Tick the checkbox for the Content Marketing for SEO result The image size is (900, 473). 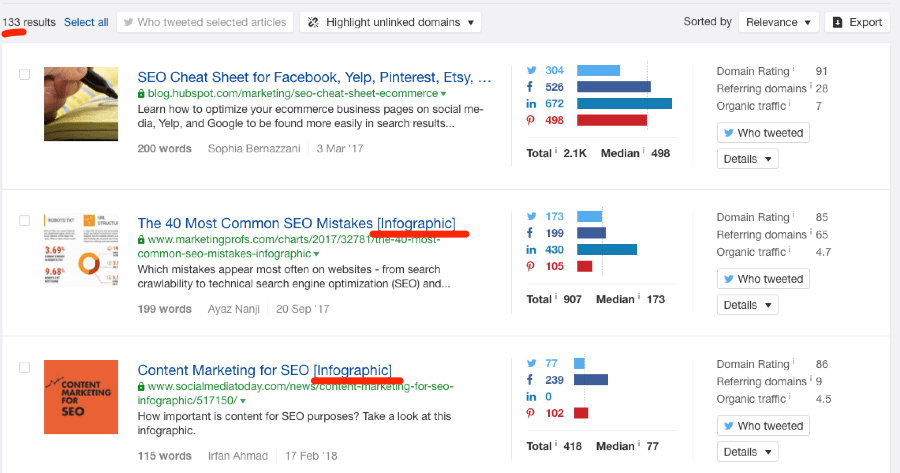tap(24, 367)
